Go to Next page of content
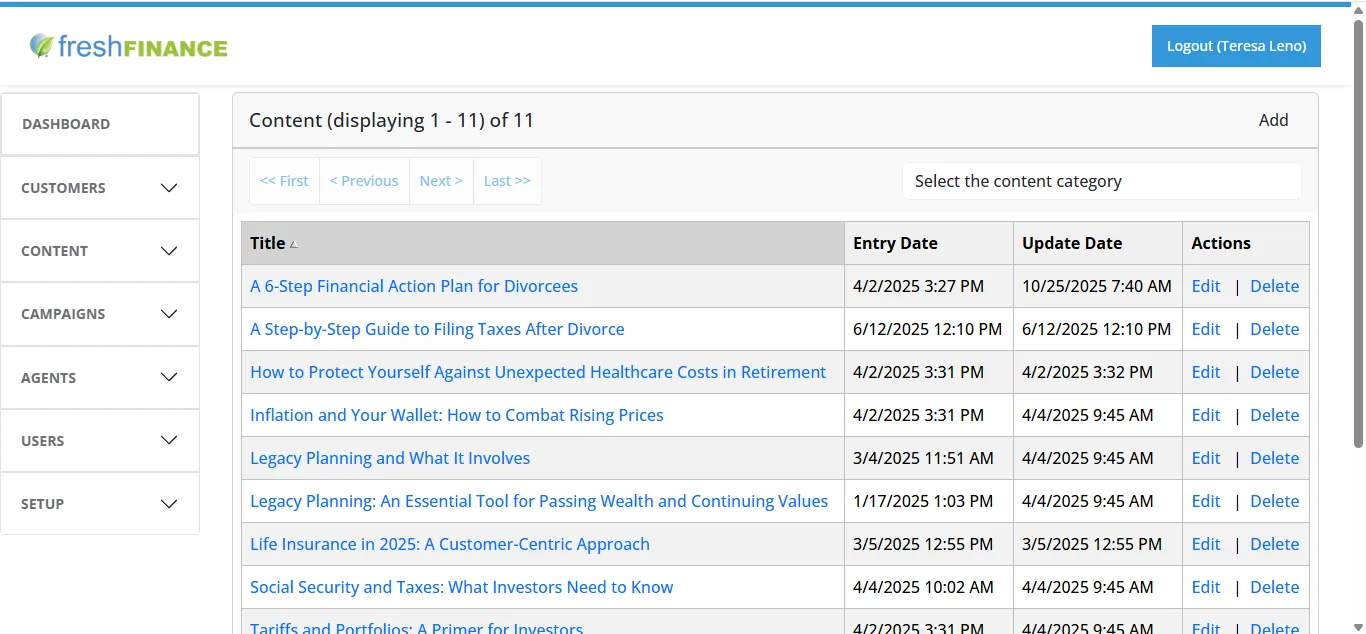This screenshot has height=634, width=1366. pos(441,181)
